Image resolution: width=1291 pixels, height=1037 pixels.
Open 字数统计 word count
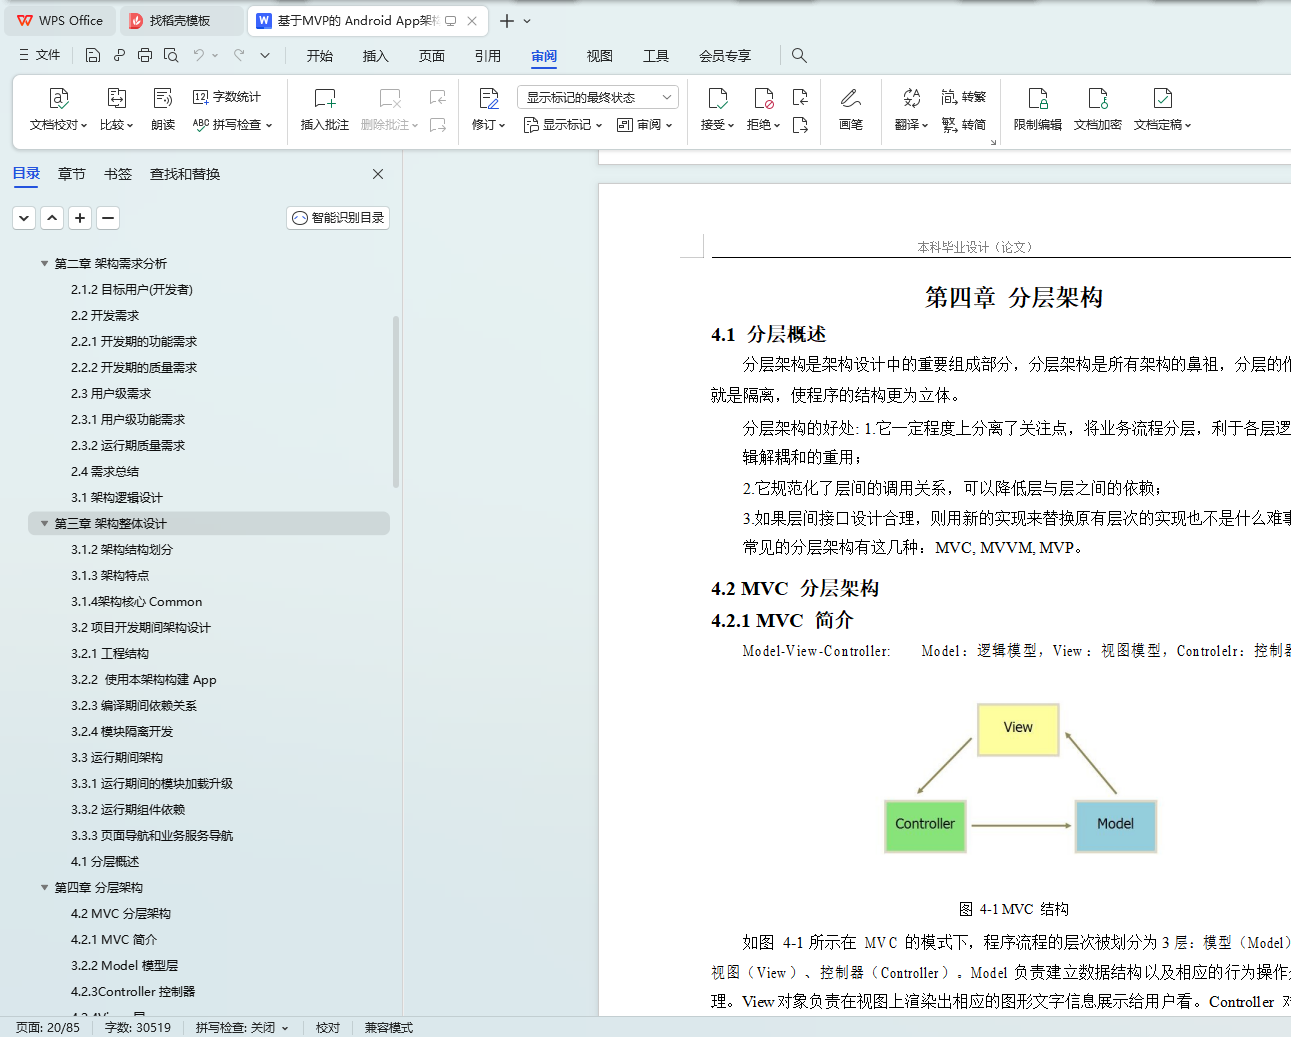click(x=227, y=97)
